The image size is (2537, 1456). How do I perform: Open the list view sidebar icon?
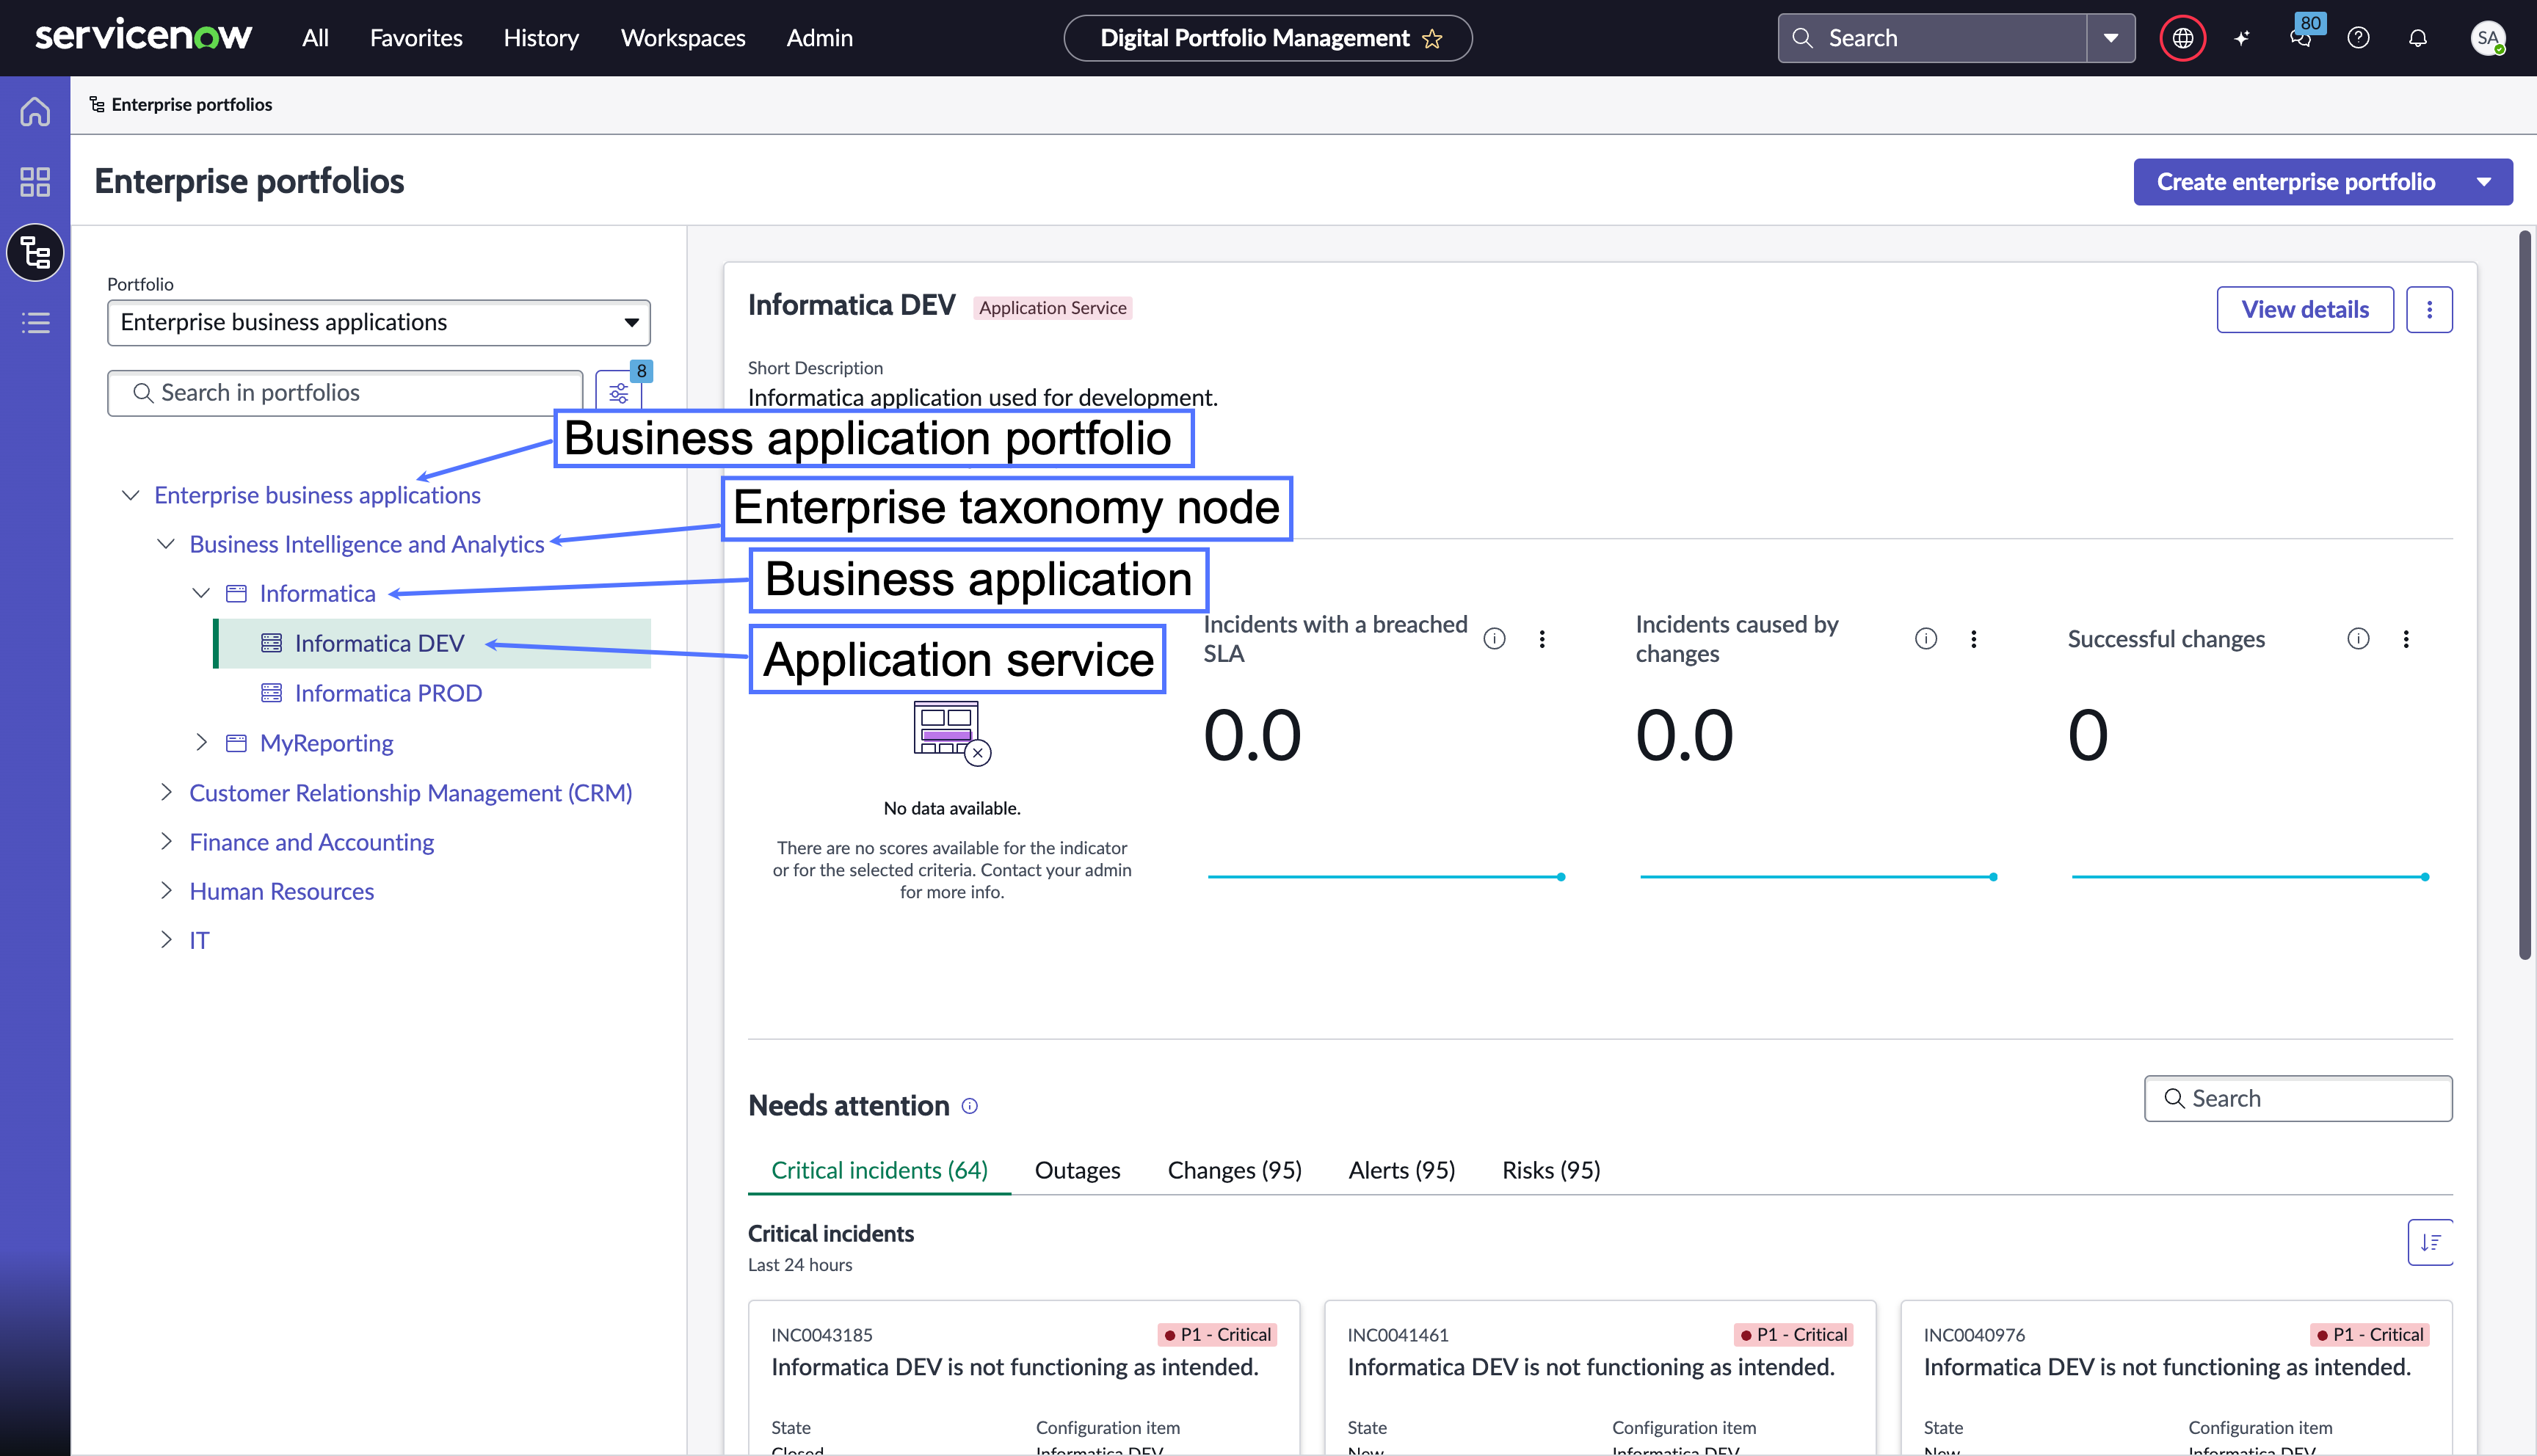[x=35, y=323]
